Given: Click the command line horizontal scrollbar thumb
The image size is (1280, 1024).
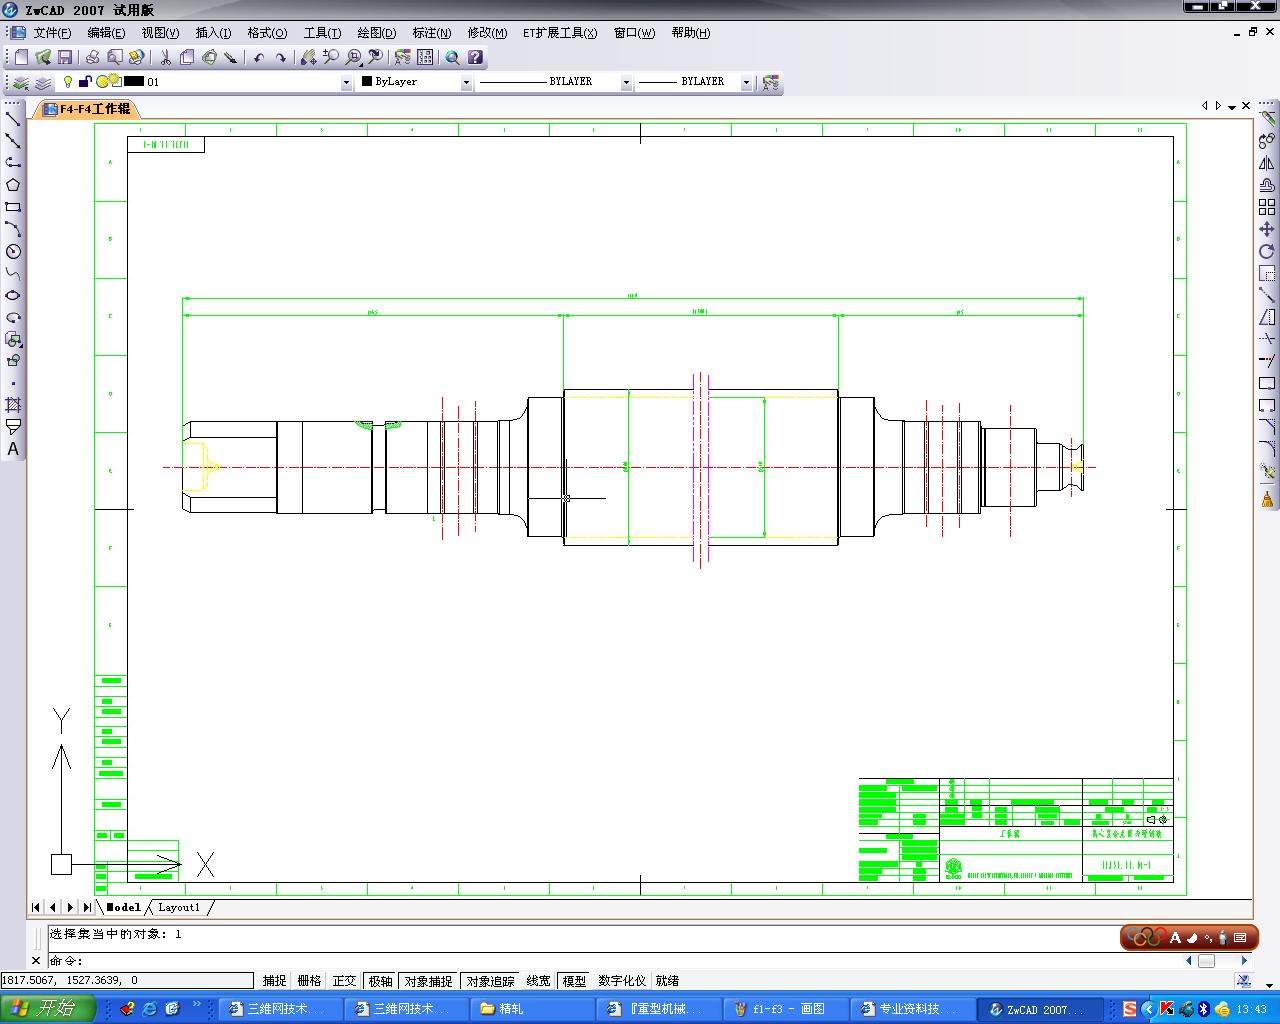Looking at the screenshot, I should [x=1207, y=961].
